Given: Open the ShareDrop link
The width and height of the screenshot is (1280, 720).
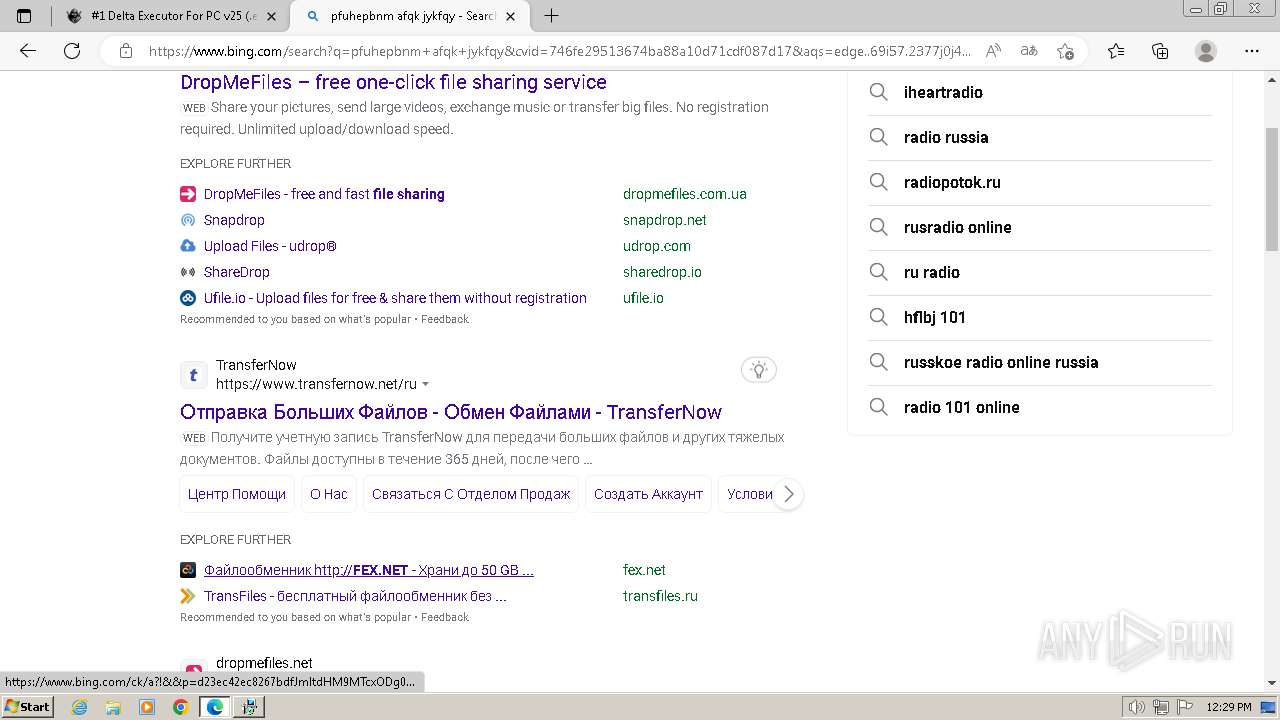Looking at the screenshot, I should point(237,272).
